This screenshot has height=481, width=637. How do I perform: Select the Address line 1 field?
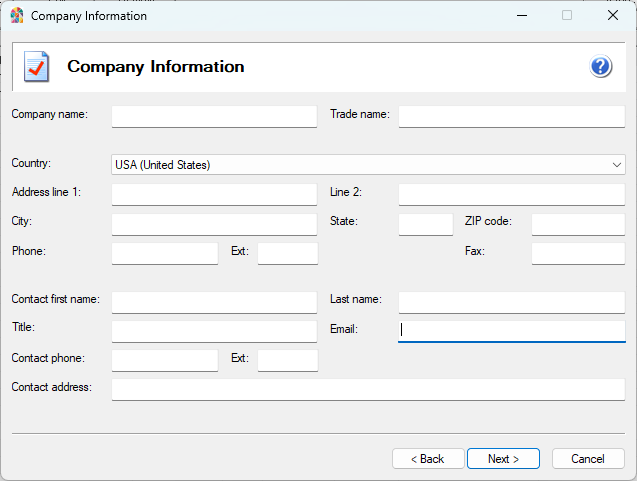coord(214,195)
